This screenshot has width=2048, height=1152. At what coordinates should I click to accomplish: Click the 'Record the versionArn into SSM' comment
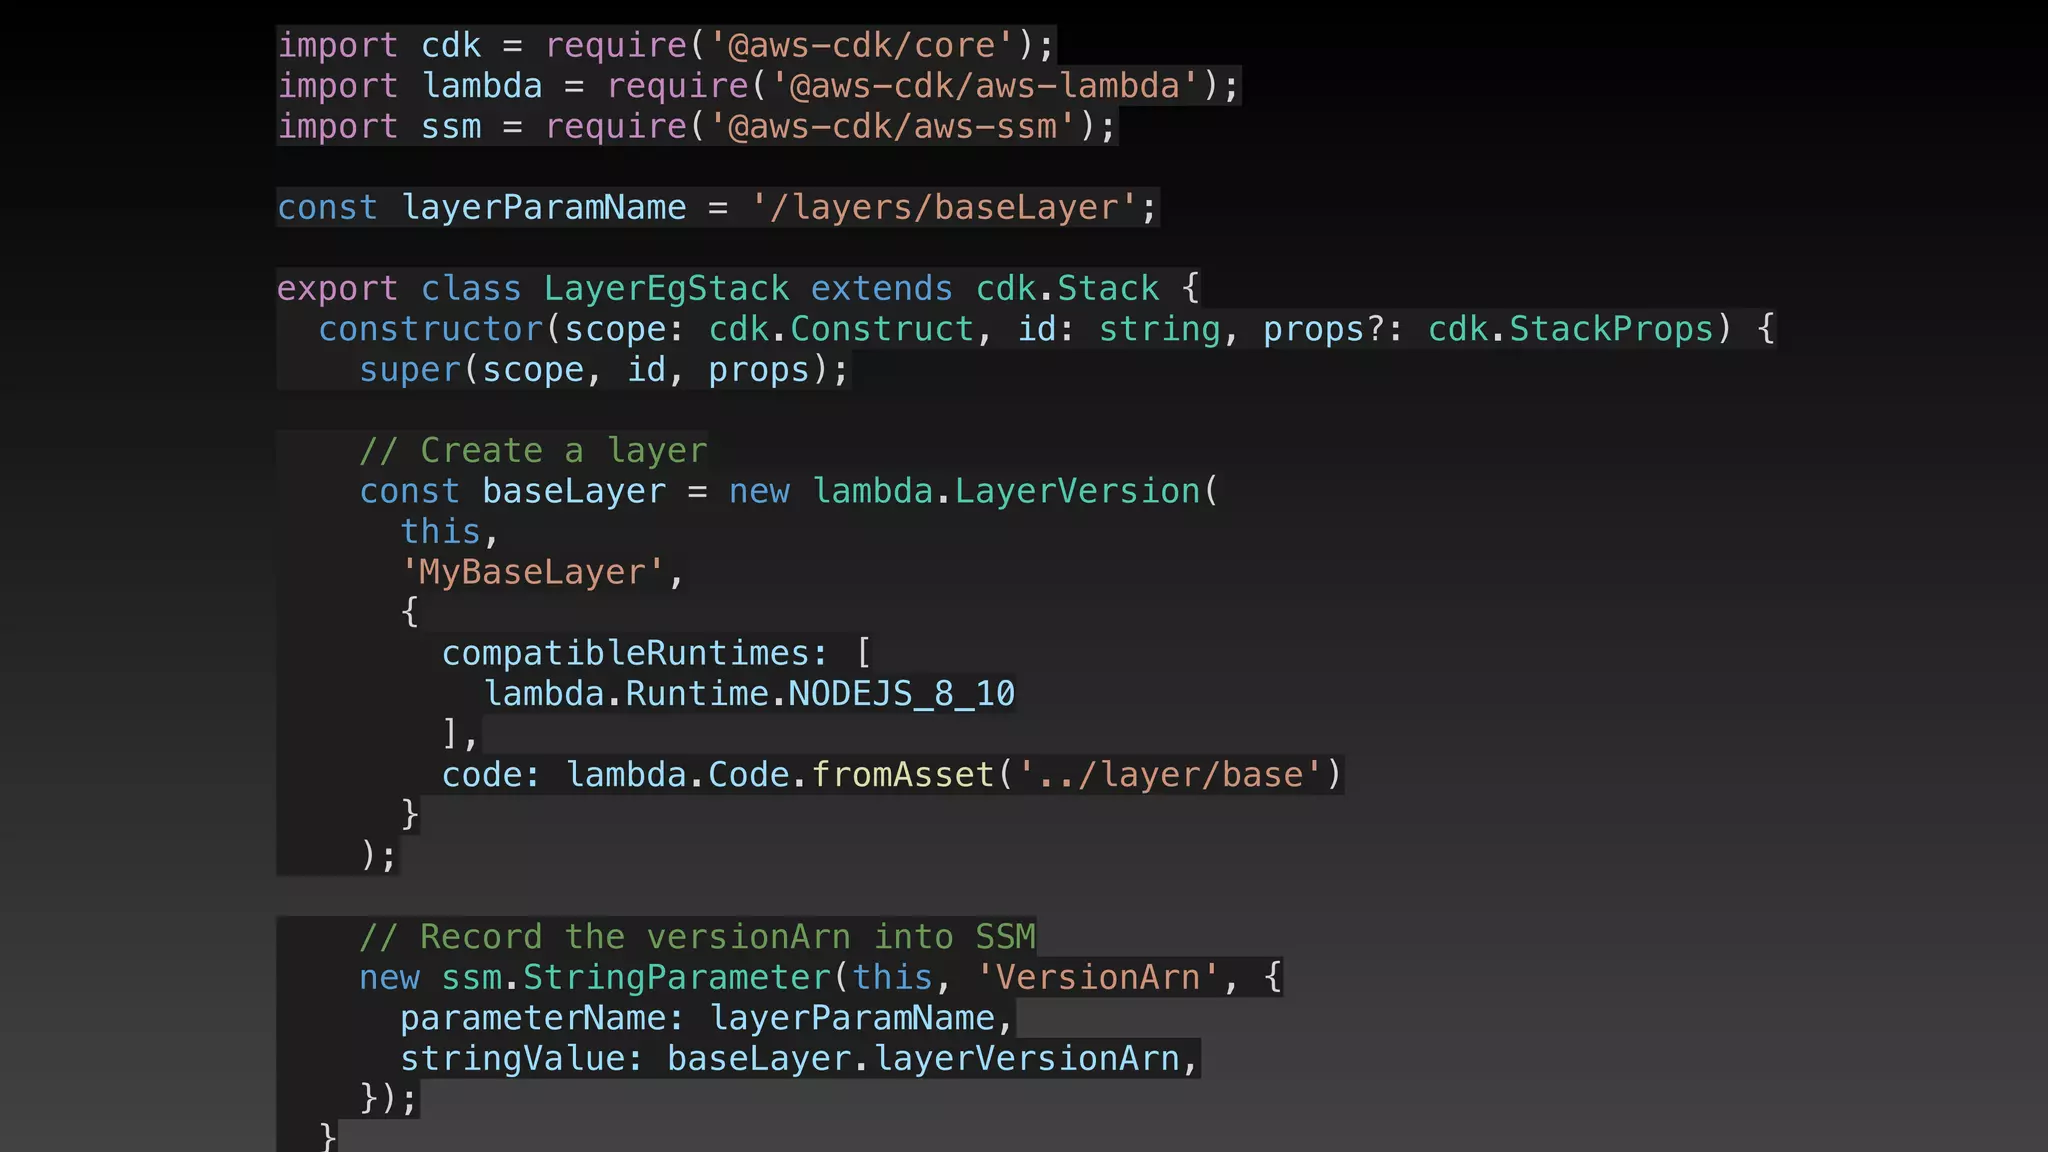697,937
